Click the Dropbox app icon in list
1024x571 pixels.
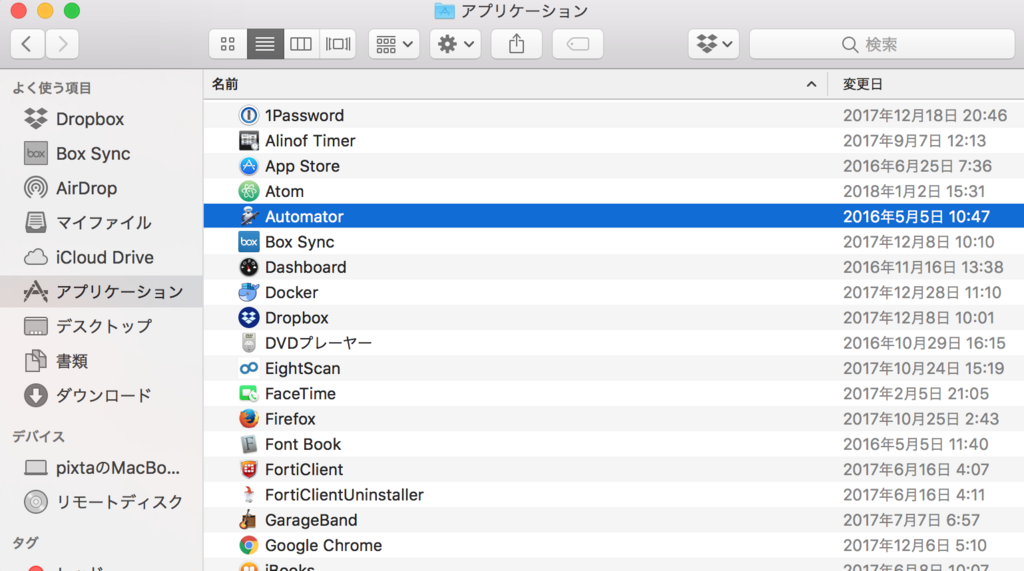coord(248,318)
